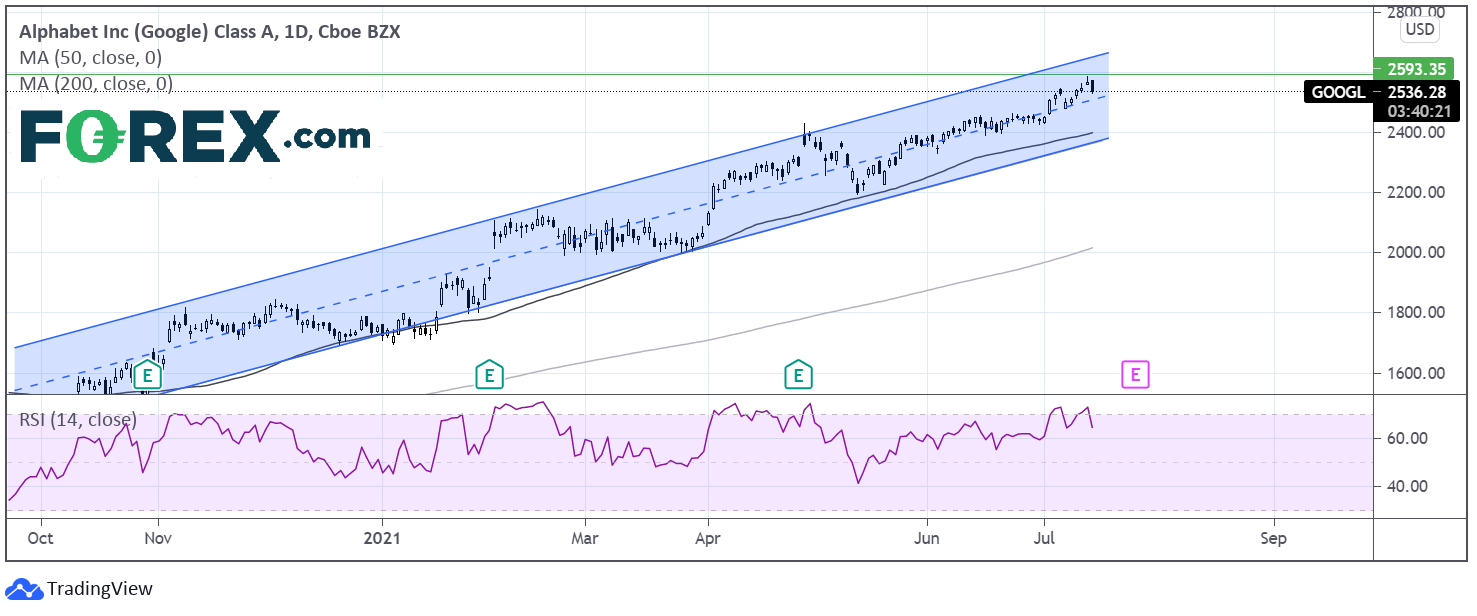Click the 2400.00 price axis label
Screen dimensions: 1477x616
[1414, 132]
